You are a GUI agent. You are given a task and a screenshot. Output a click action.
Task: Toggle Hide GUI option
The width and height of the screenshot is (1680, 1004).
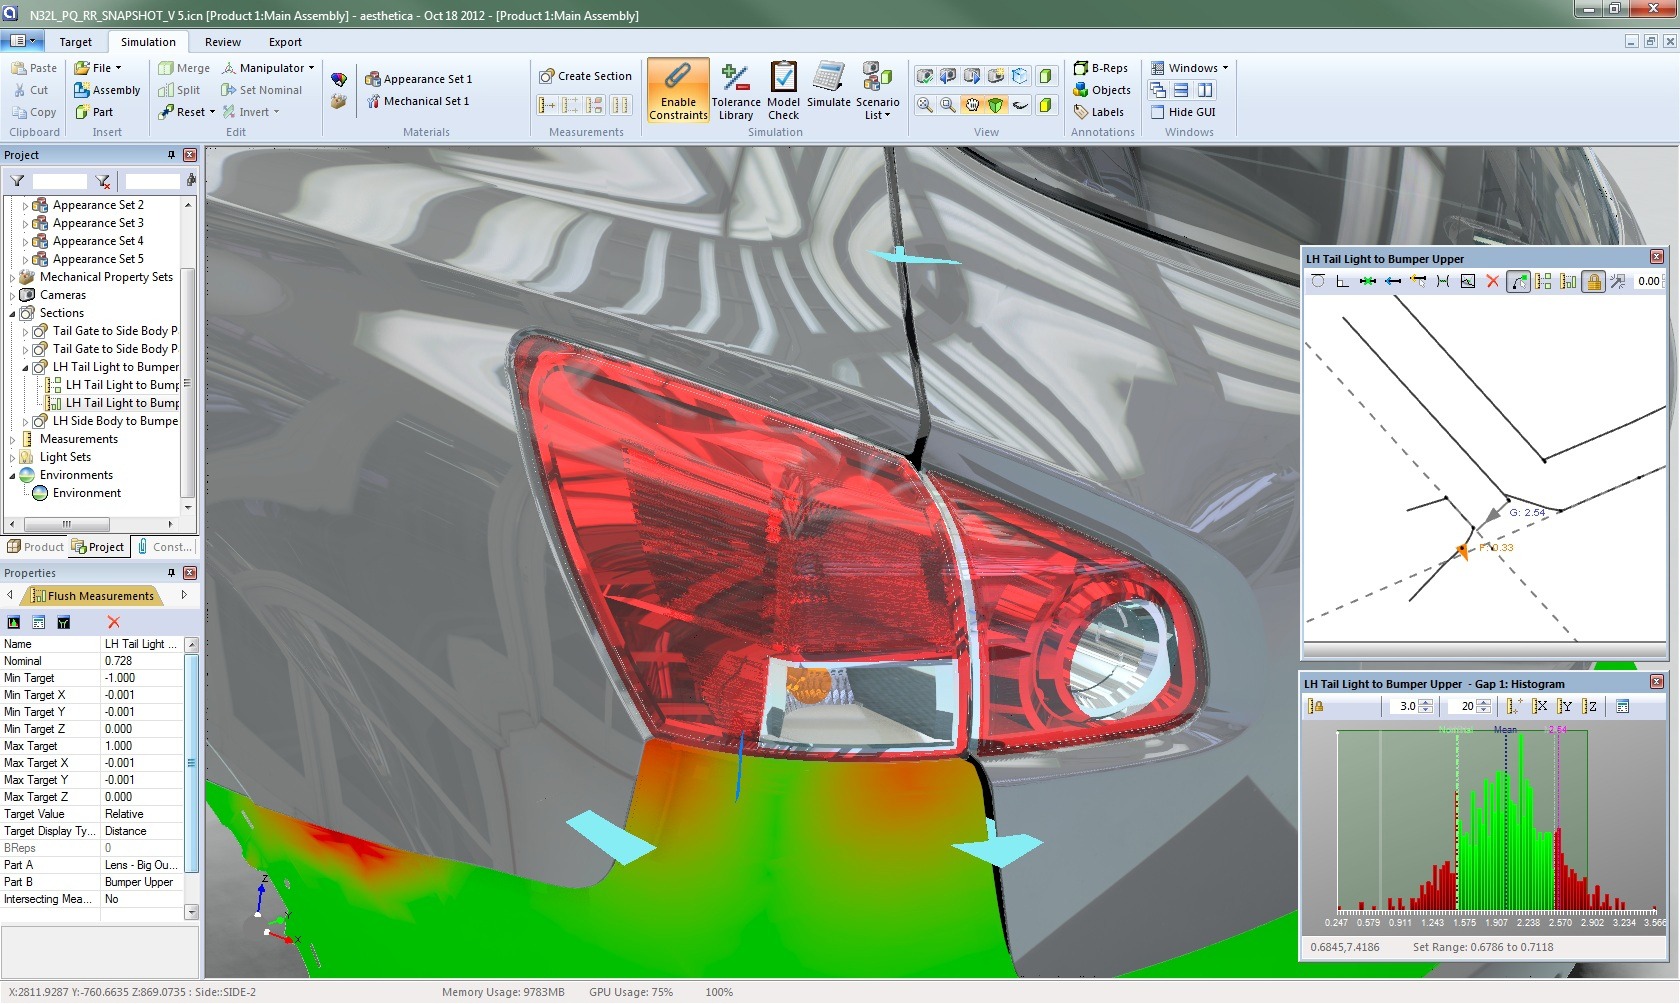point(1183,112)
